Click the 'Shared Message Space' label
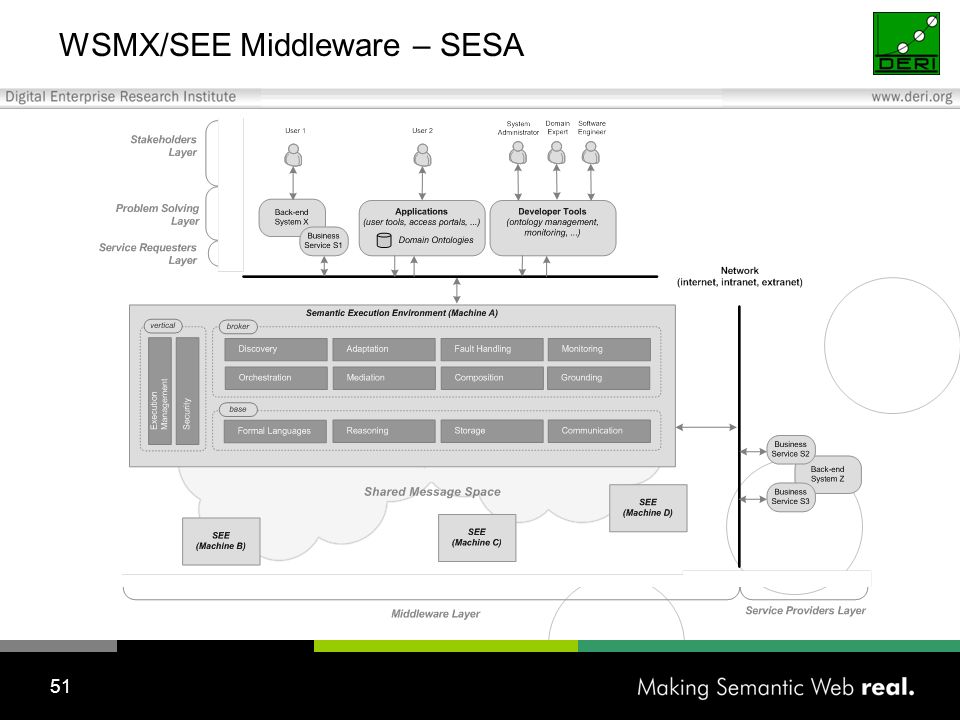The image size is (960, 720). click(432, 492)
